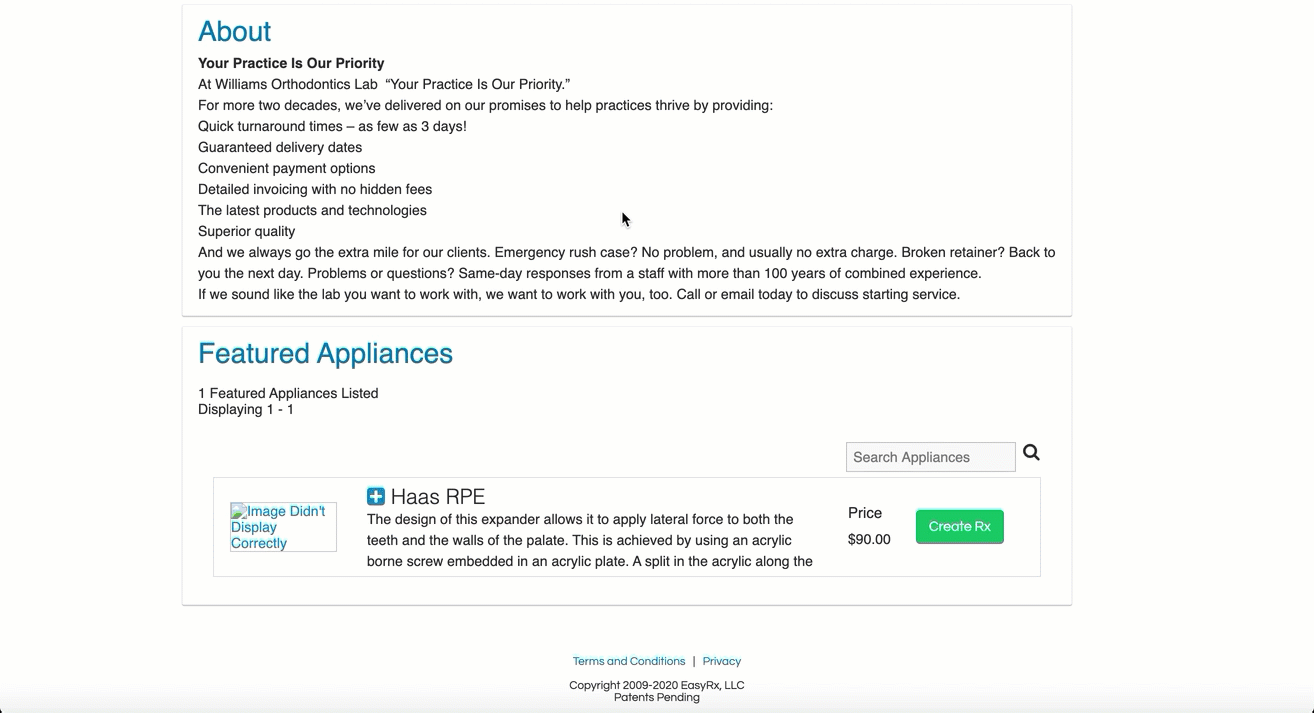Image resolution: width=1314 pixels, height=713 pixels.
Task: Focus the Search Appliances input field
Action: [930, 457]
